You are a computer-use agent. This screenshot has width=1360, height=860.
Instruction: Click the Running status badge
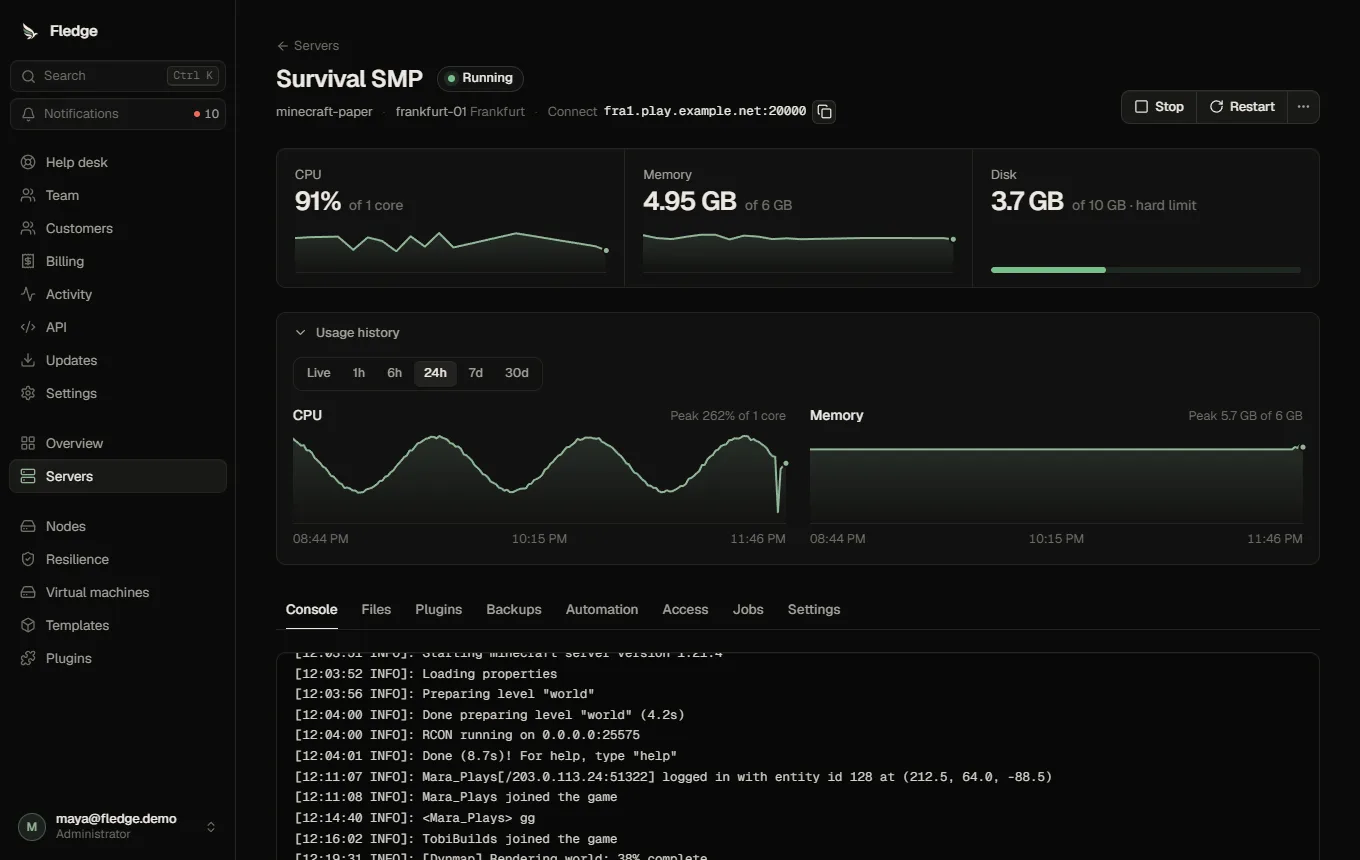[480, 78]
